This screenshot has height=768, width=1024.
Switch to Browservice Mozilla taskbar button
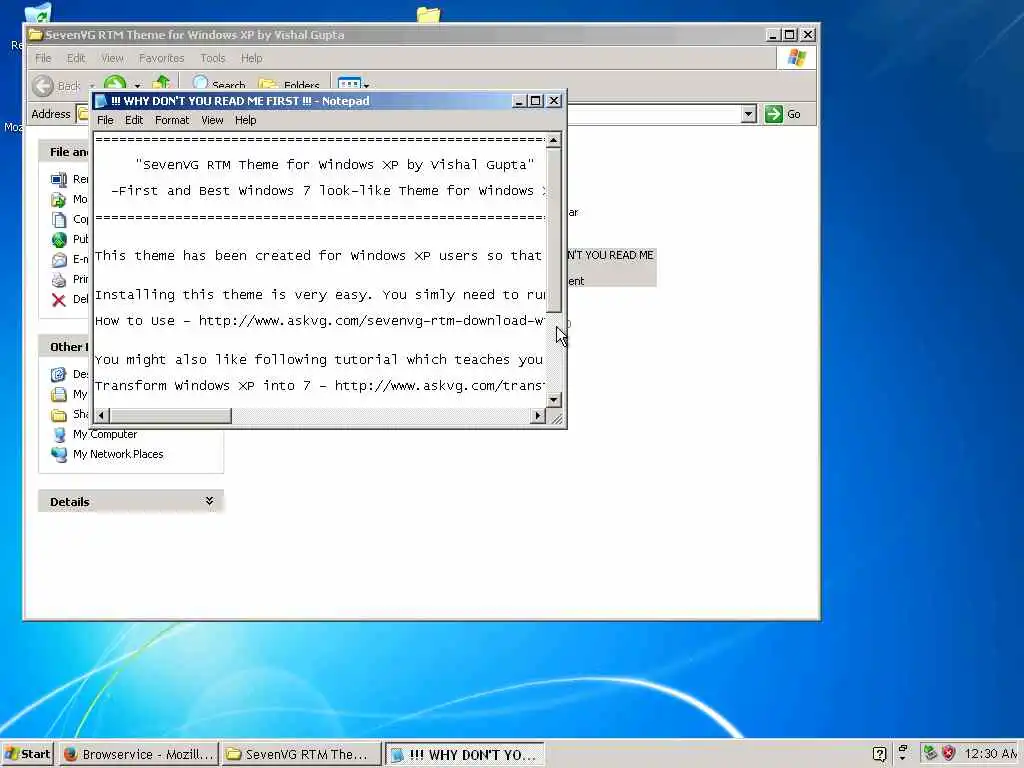pos(139,754)
